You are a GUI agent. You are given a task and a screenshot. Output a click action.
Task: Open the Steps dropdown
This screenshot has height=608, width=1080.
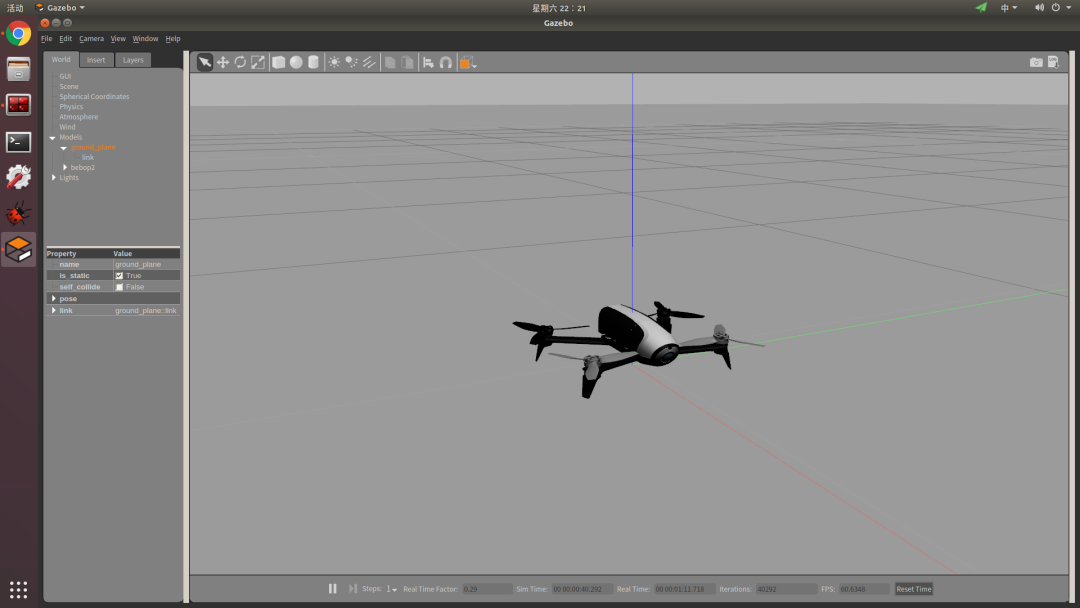coord(392,589)
